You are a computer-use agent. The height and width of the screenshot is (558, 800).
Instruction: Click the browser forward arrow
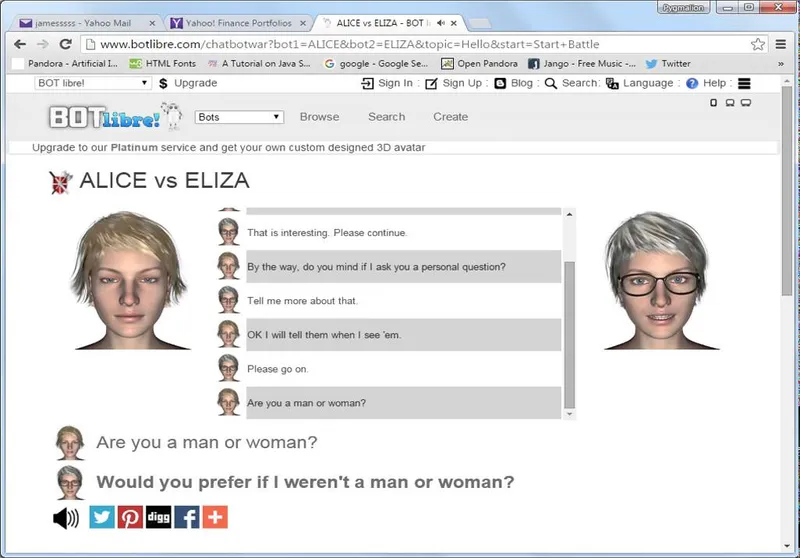pyautogui.click(x=43, y=44)
